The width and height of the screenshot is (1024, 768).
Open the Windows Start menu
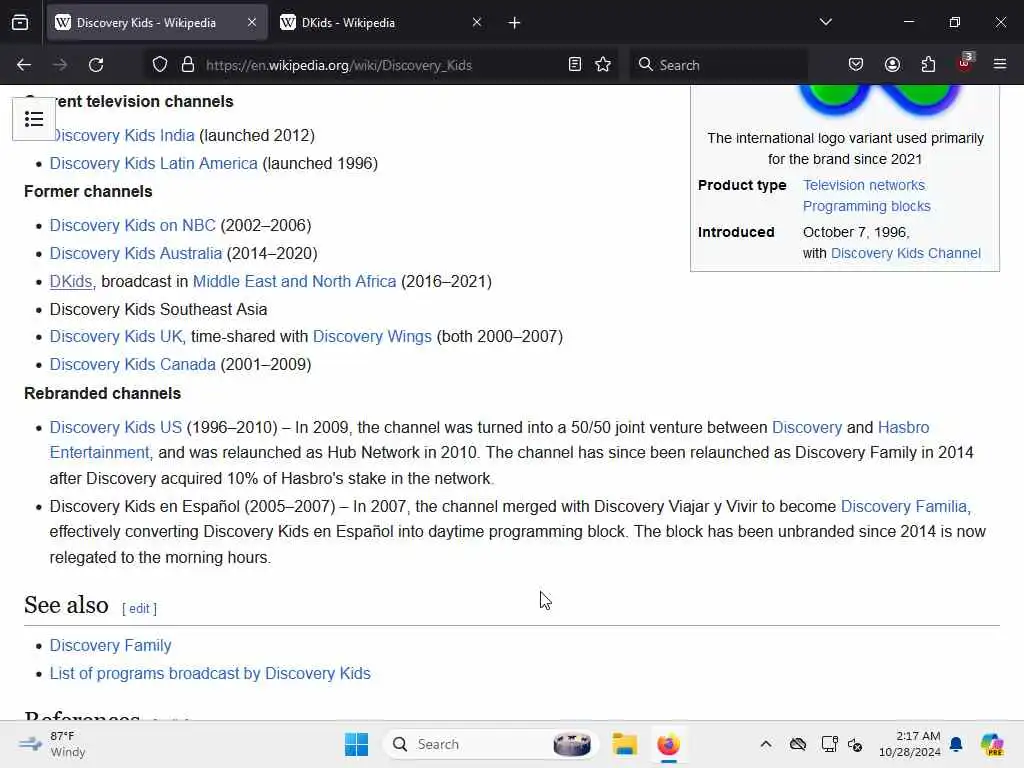357,744
